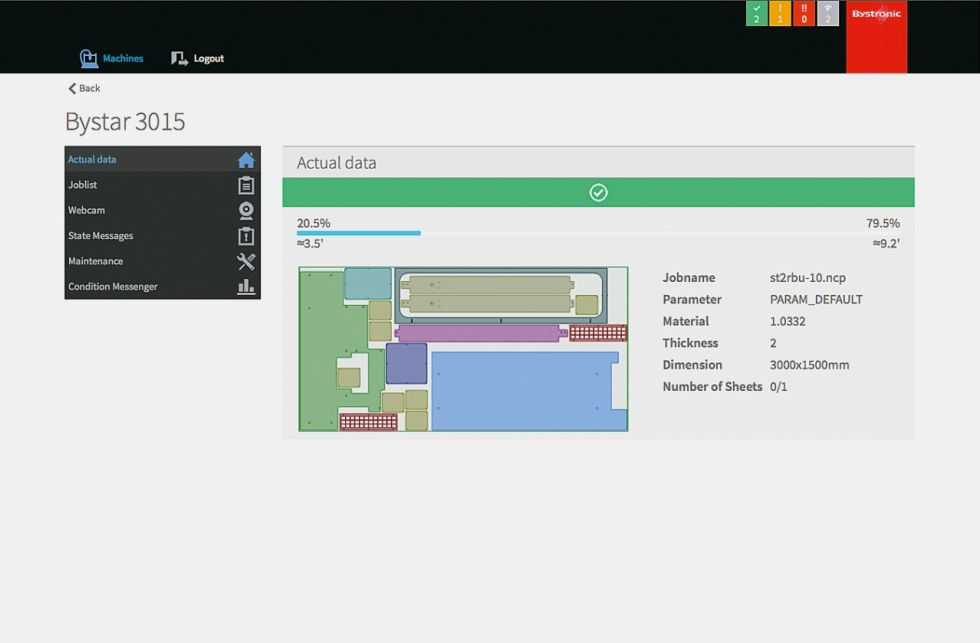
Task: Click jobname value st2rbu-10.ncp
Action: (x=808, y=278)
